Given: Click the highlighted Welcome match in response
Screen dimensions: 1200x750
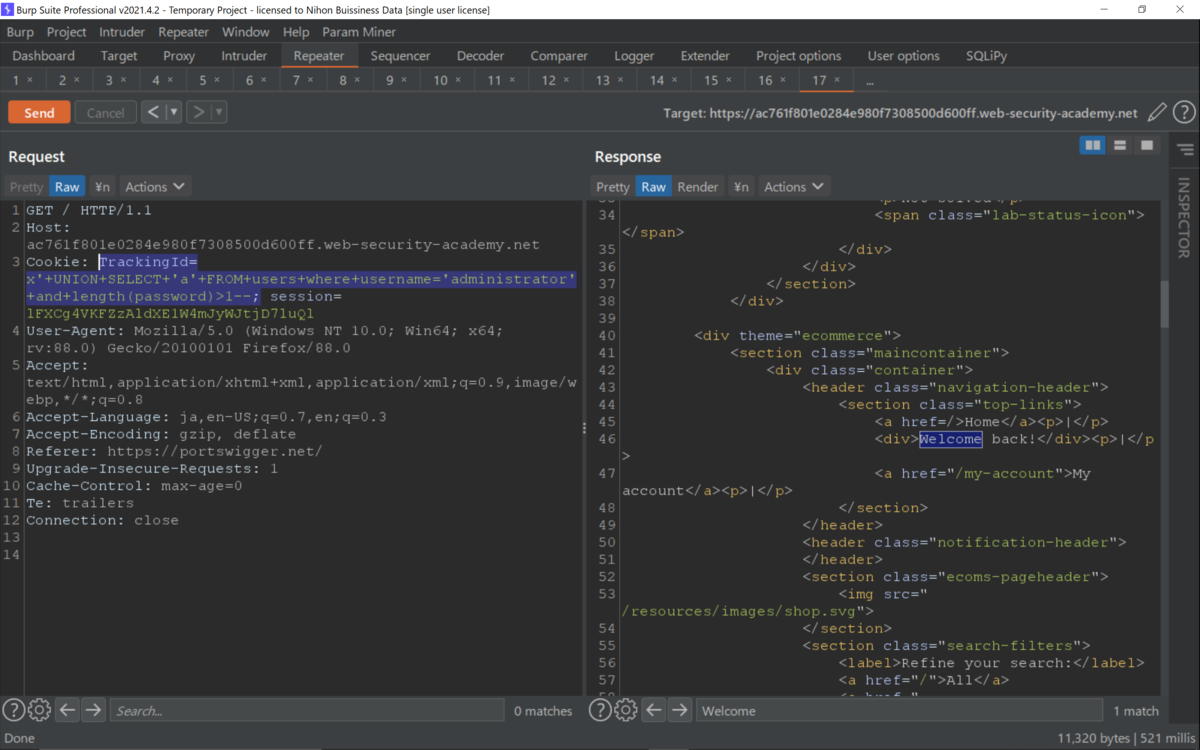Looking at the screenshot, I should (950, 439).
